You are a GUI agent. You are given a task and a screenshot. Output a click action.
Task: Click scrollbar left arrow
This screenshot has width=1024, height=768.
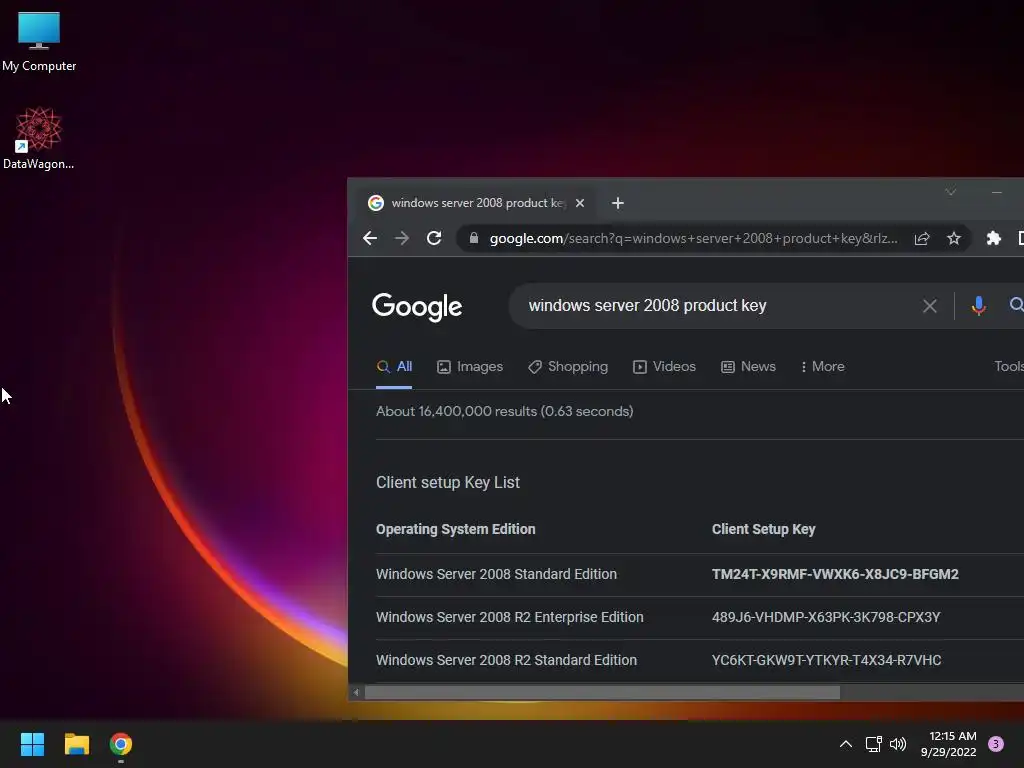tap(356, 692)
